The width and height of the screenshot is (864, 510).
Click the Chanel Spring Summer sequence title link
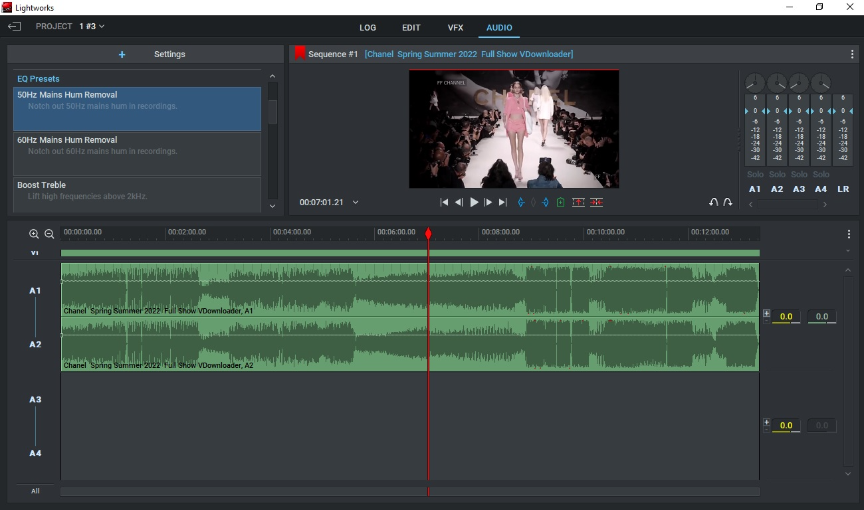(x=469, y=54)
